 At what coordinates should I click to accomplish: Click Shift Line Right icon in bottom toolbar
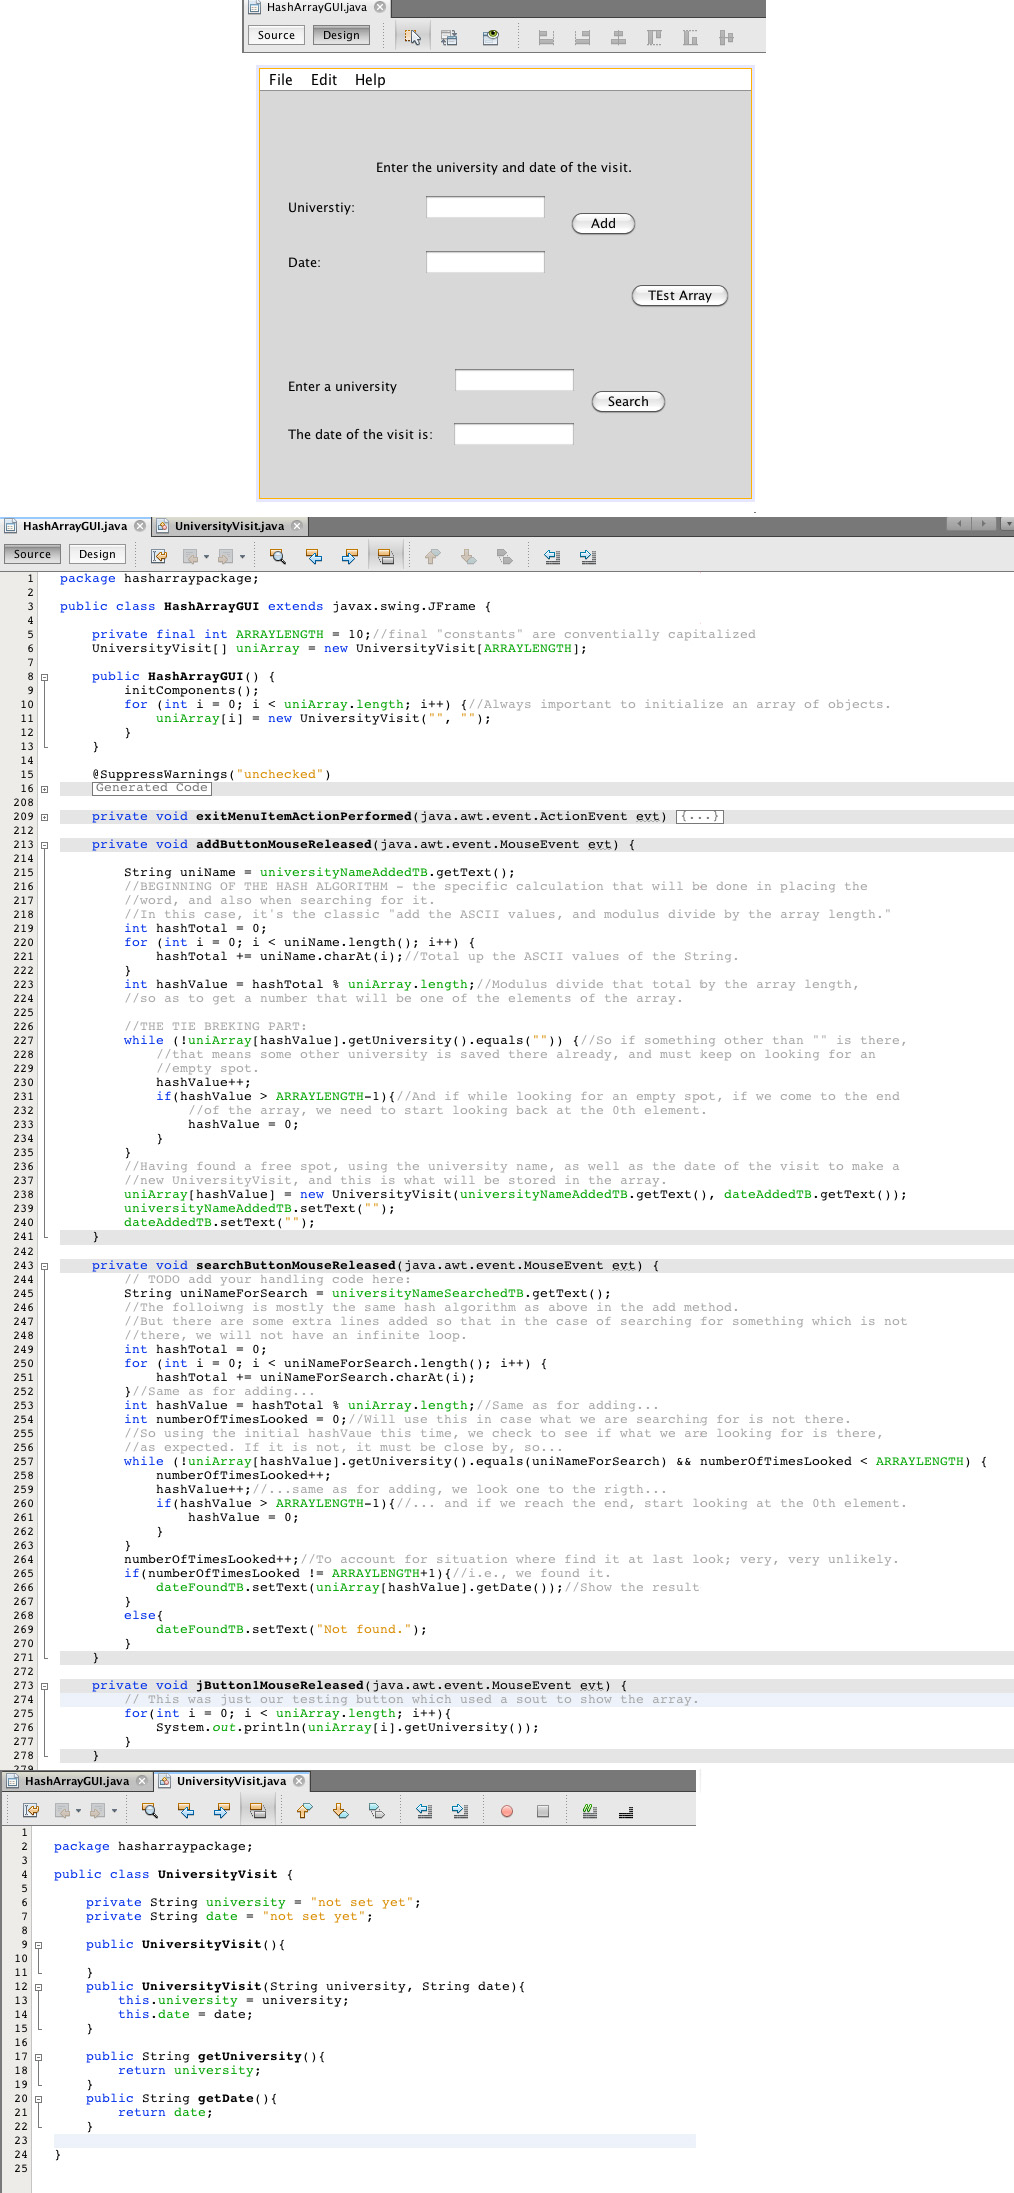[x=460, y=1811]
